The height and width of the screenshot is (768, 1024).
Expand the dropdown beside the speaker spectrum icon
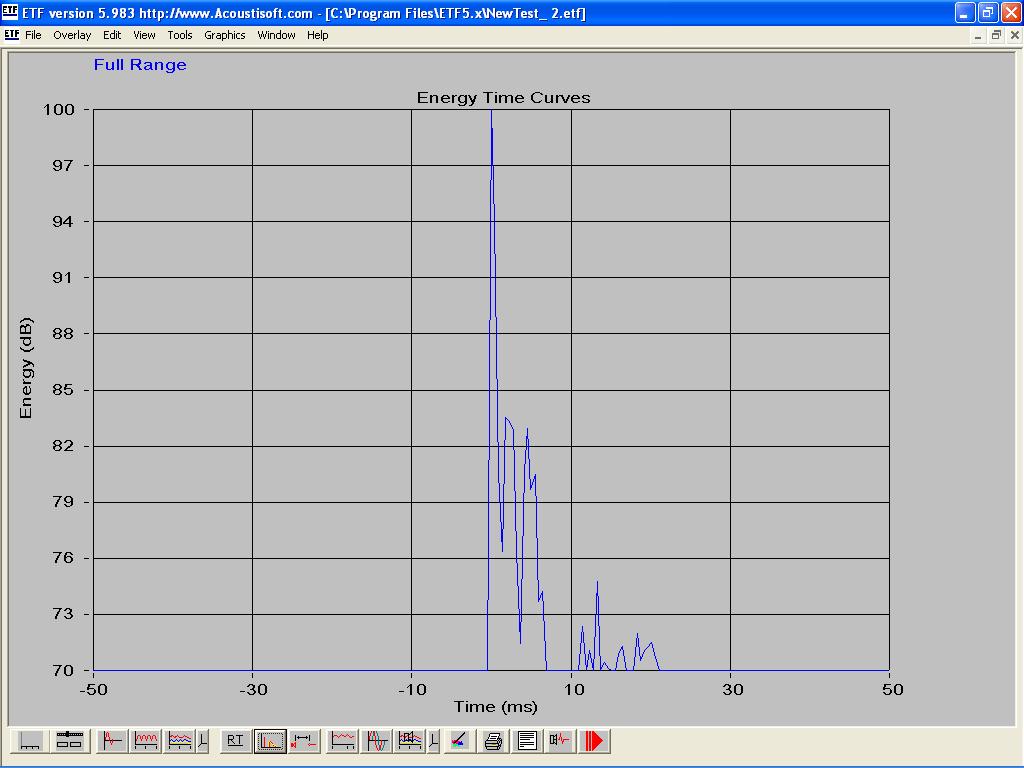point(433,741)
